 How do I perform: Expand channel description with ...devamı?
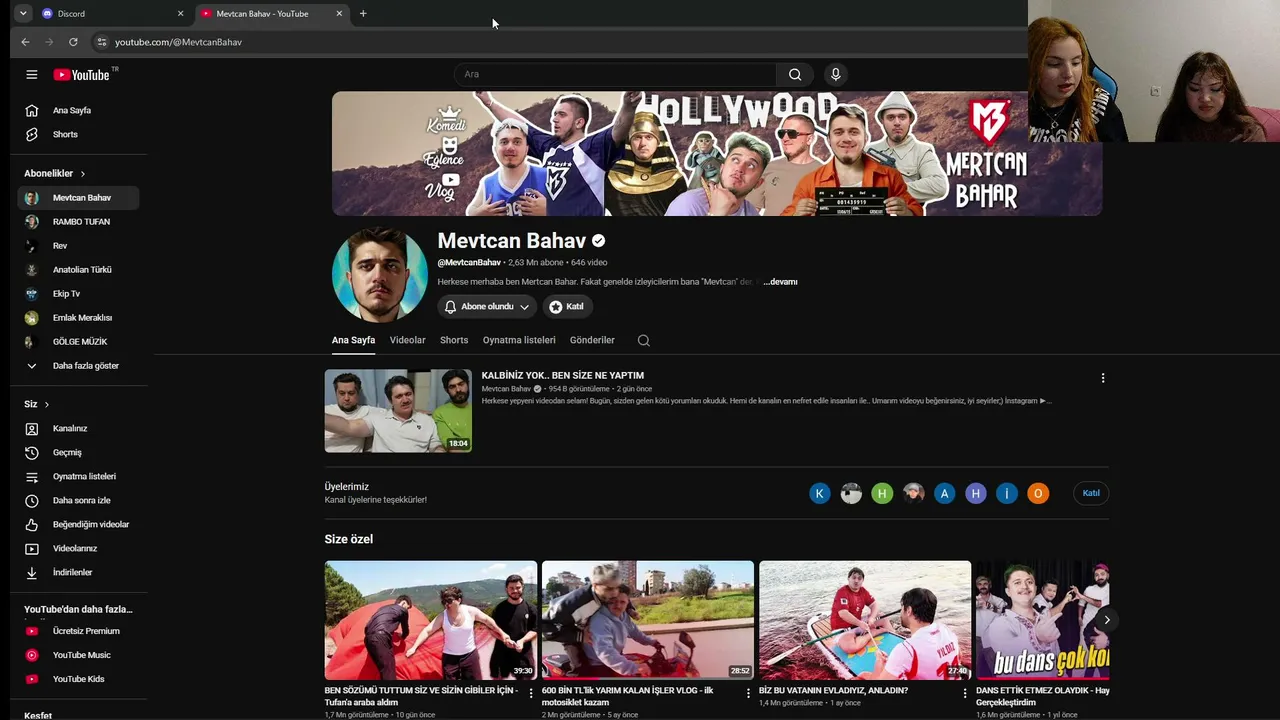point(780,282)
